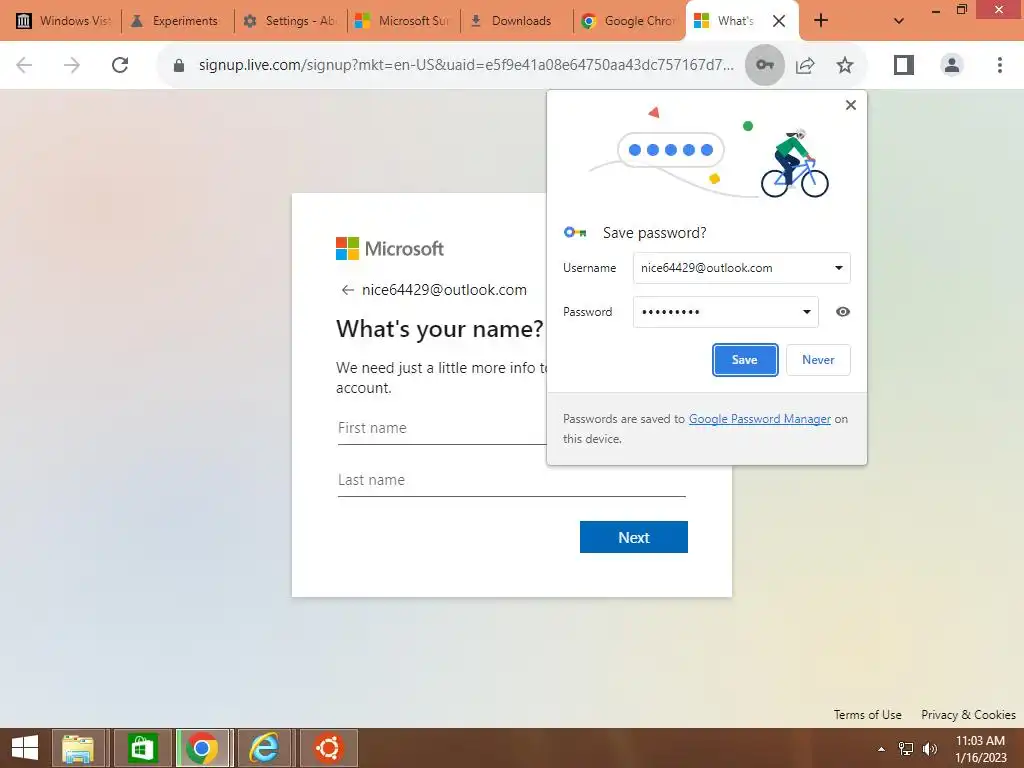
Task: Click the volume speaker tray icon
Action: [929, 749]
